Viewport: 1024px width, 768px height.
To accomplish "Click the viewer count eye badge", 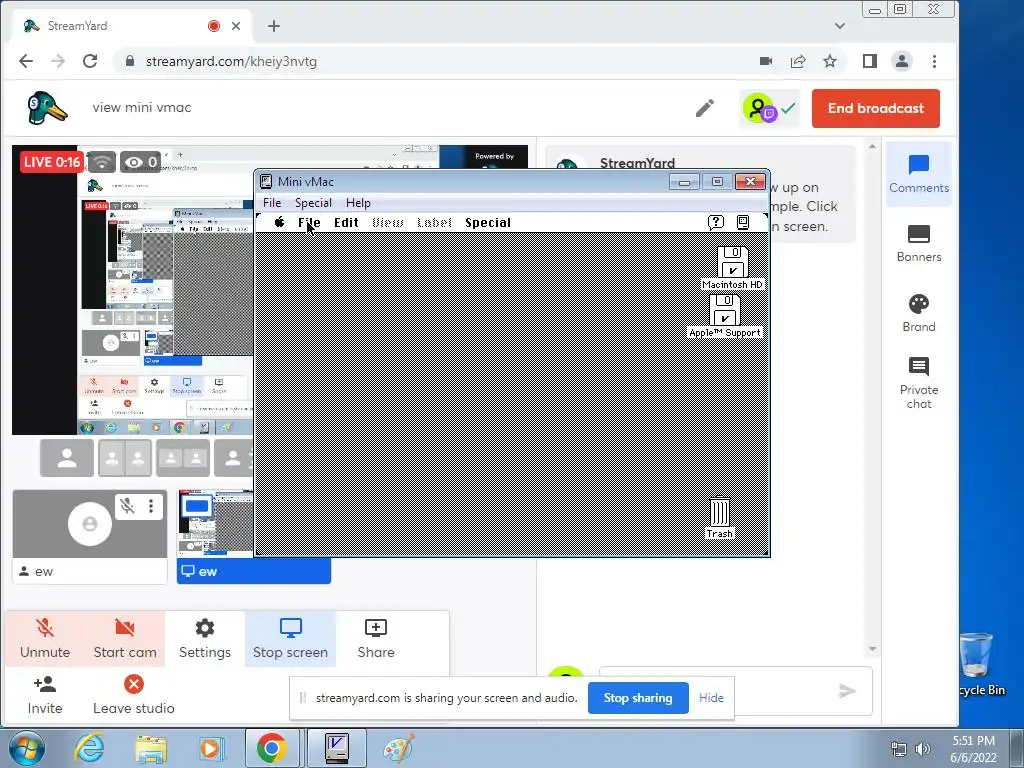I will (140, 162).
